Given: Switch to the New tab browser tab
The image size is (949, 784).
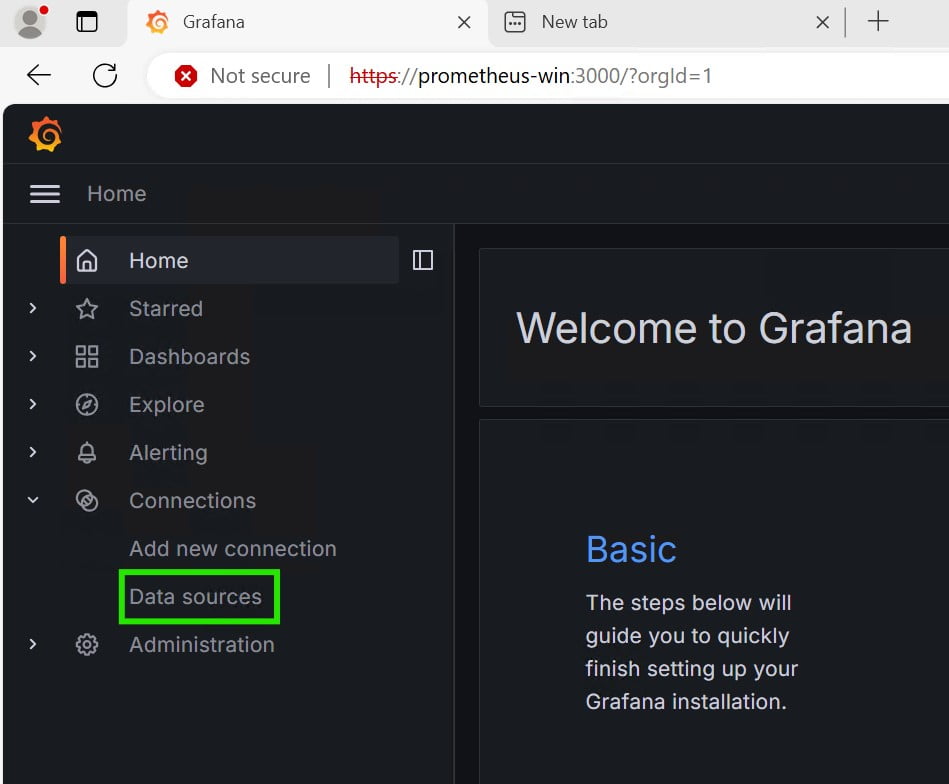Looking at the screenshot, I should tap(574, 22).
